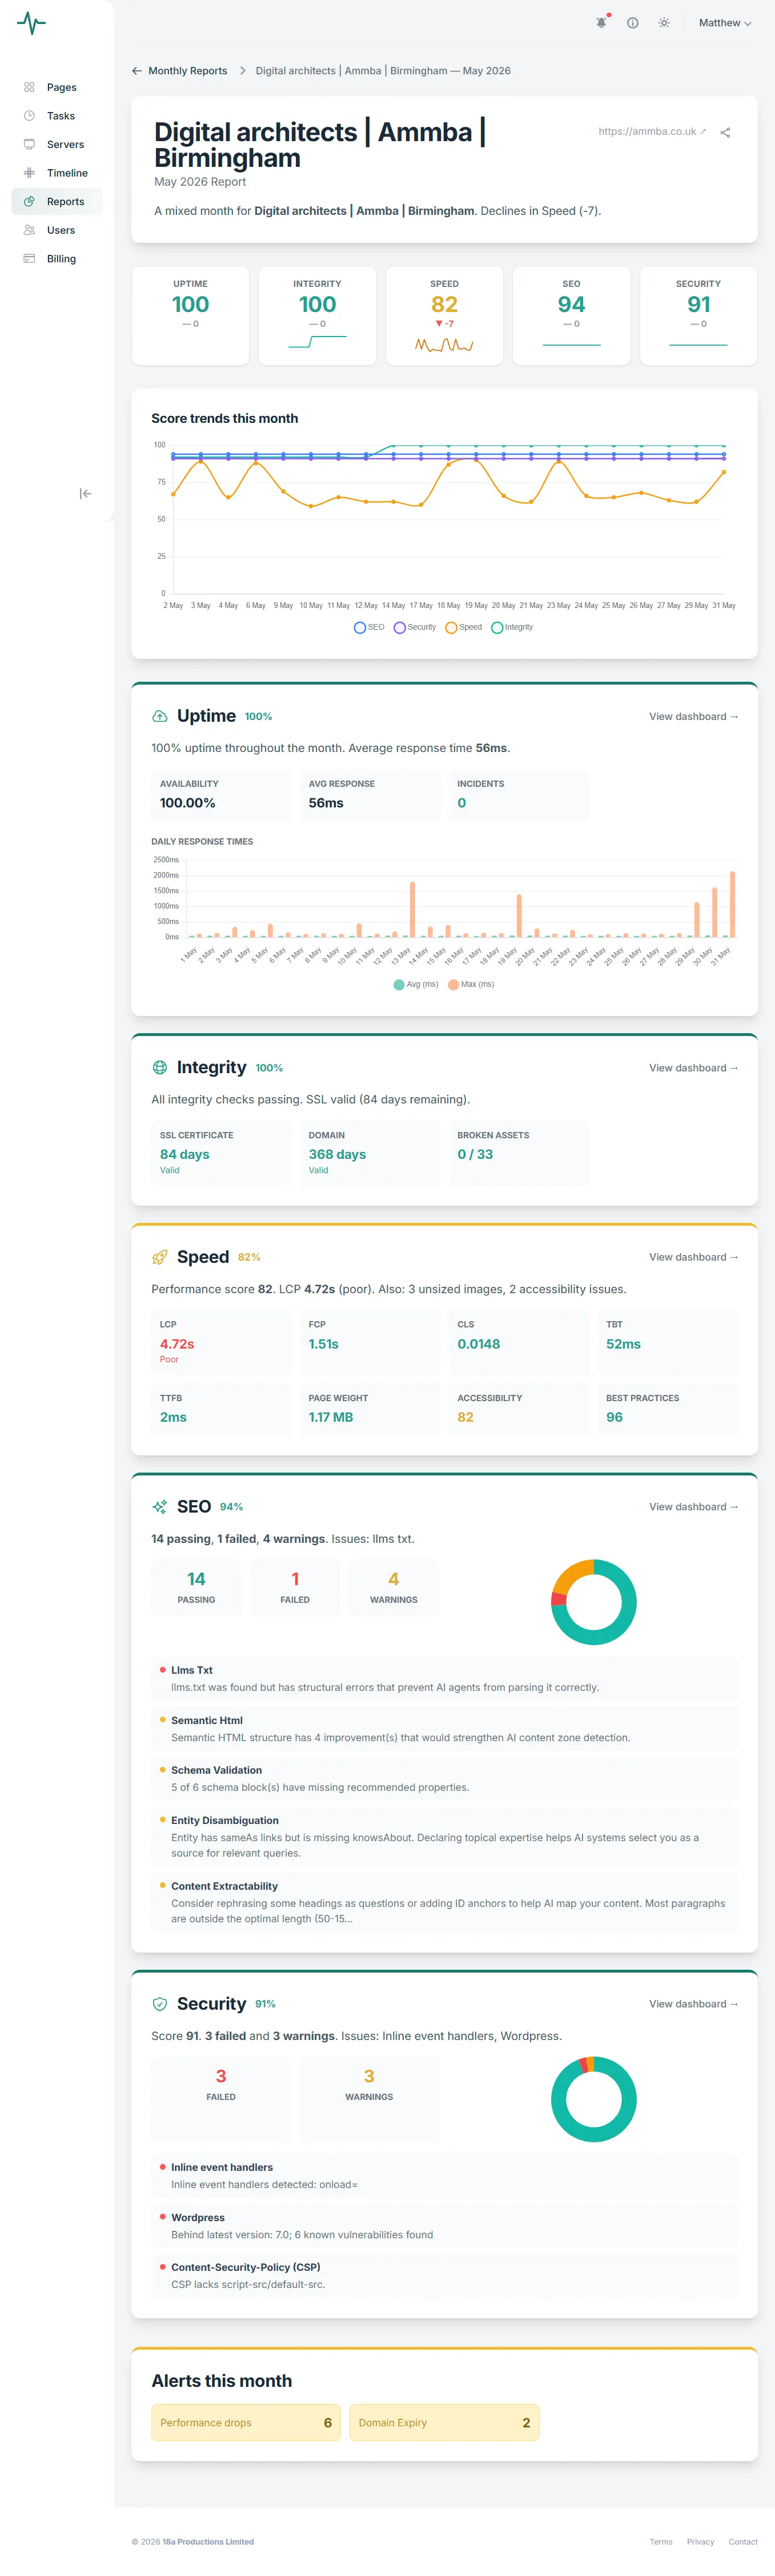Click the heartbeat logo icon

click(31, 23)
